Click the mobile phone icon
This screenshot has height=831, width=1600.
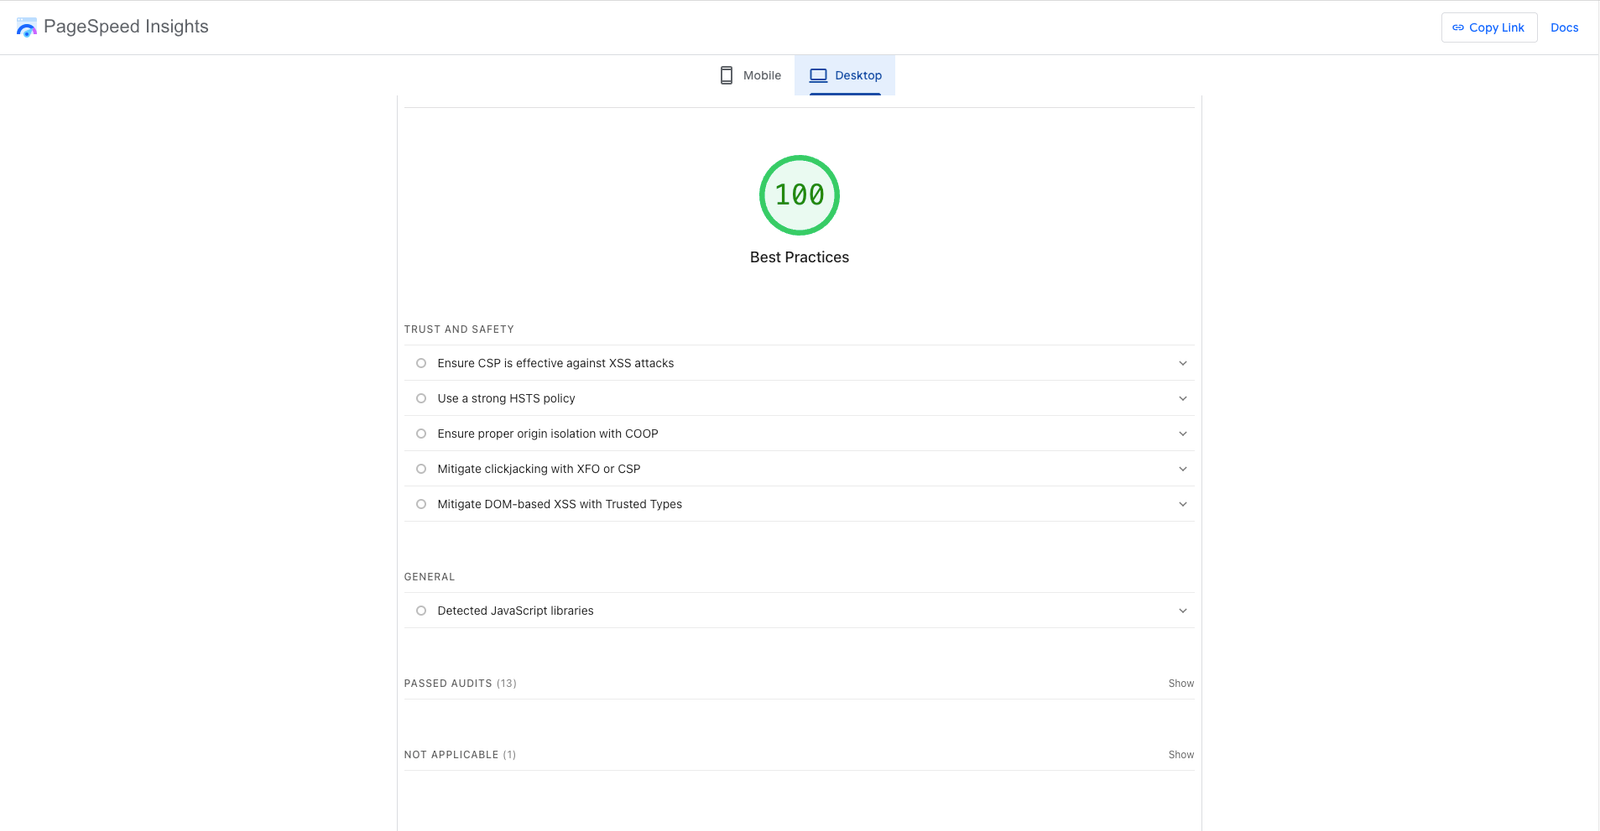pyautogui.click(x=727, y=75)
